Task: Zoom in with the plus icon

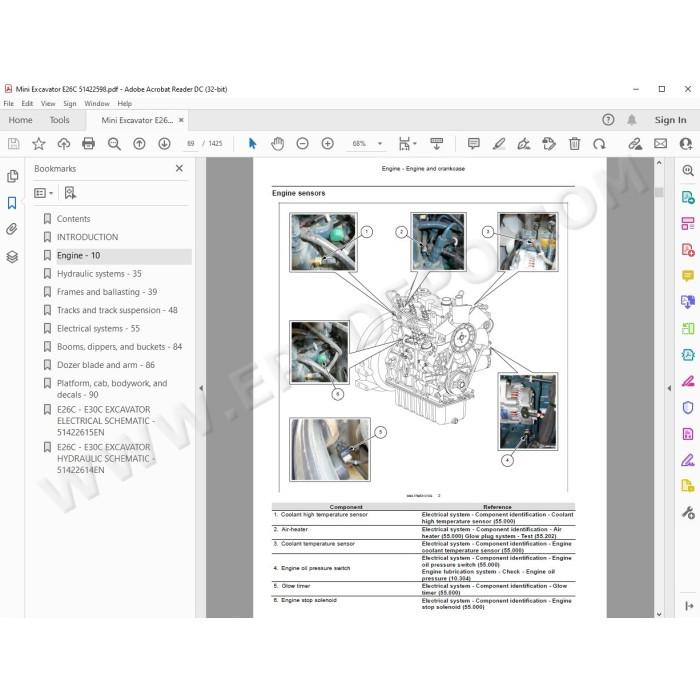Action: pos(327,144)
